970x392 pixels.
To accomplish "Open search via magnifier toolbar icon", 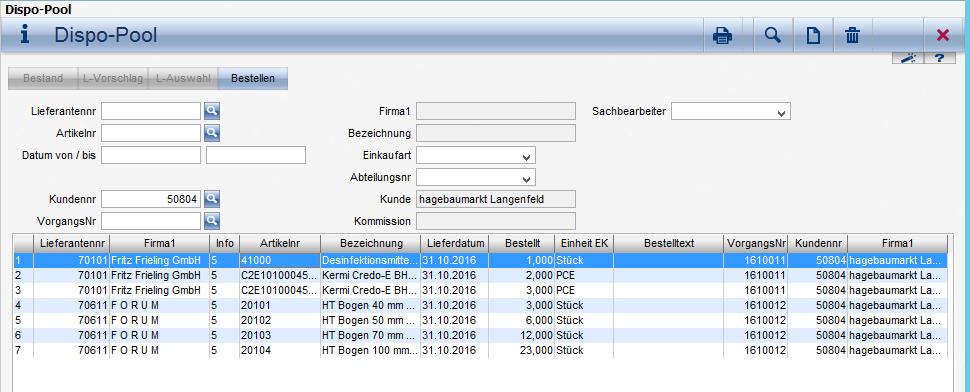I will click(x=772, y=35).
